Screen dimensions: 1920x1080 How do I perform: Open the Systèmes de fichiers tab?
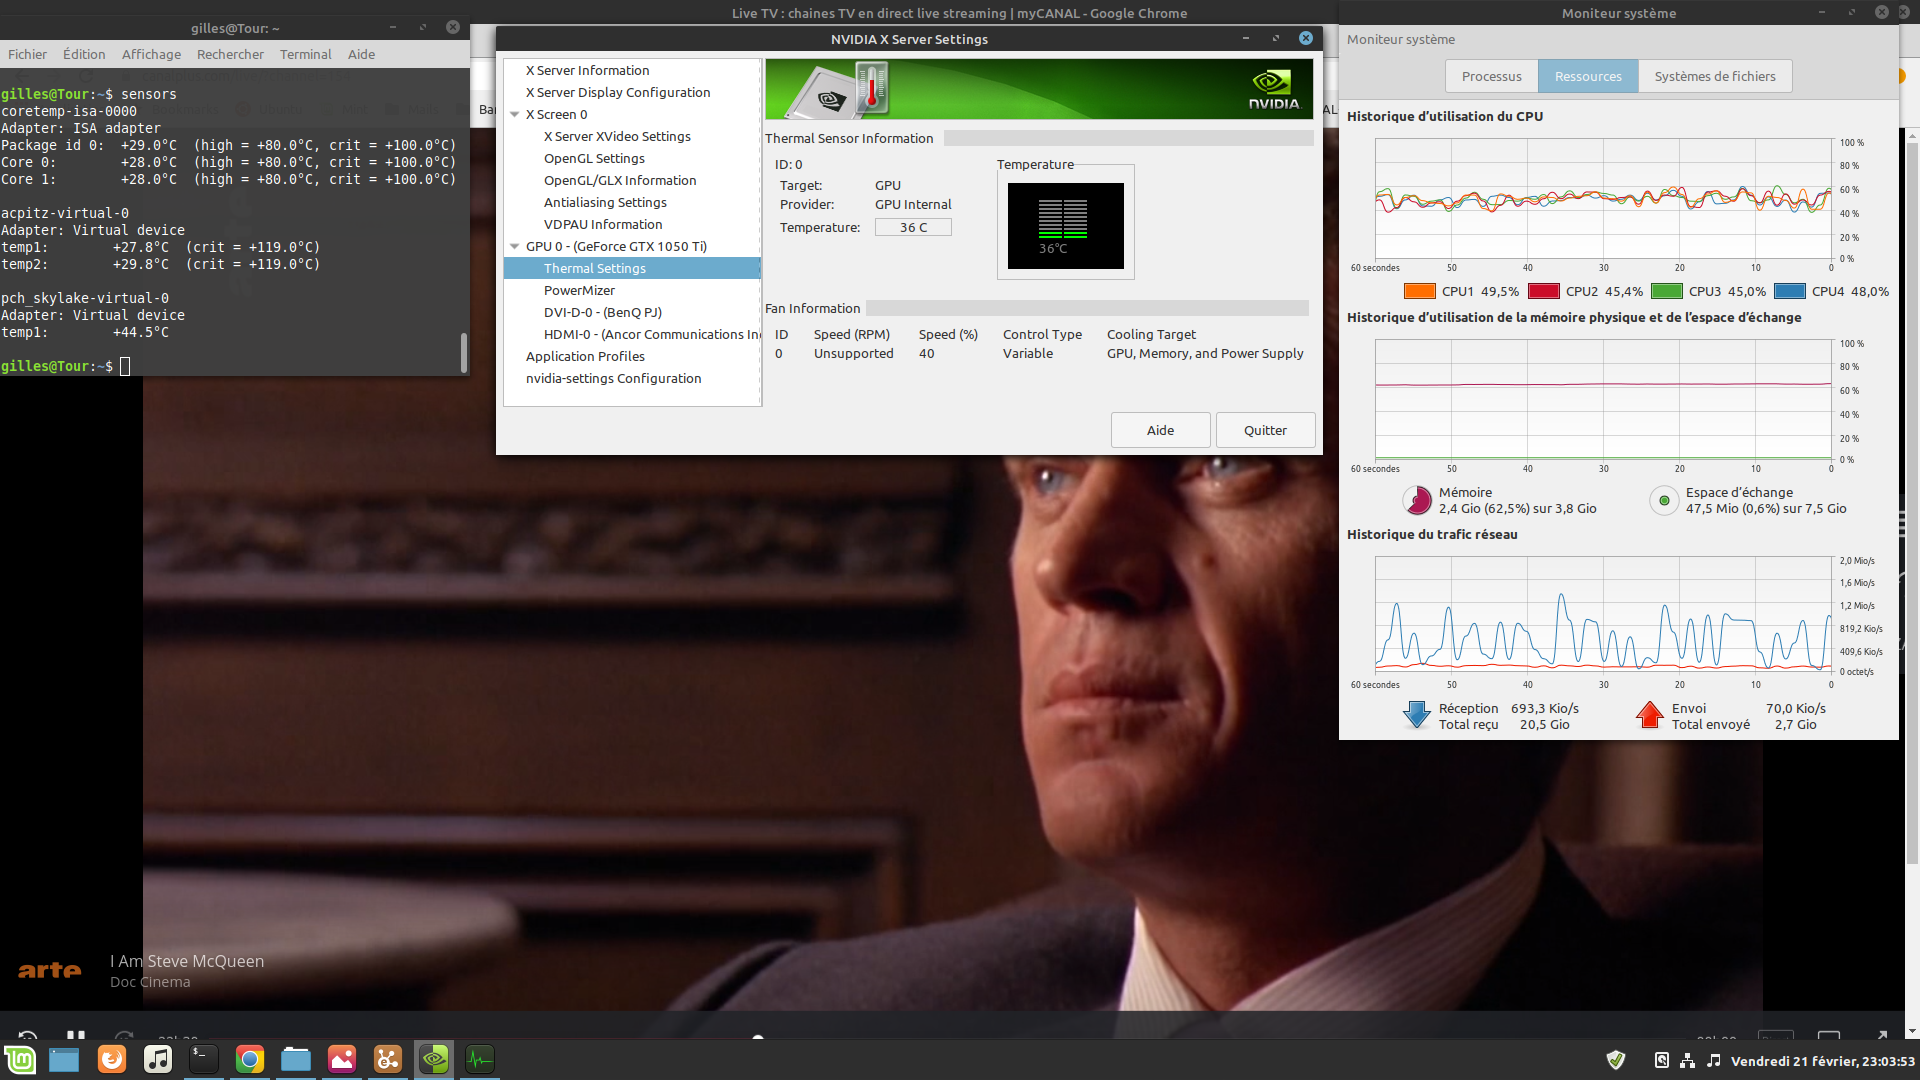(x=1714, y=77)
